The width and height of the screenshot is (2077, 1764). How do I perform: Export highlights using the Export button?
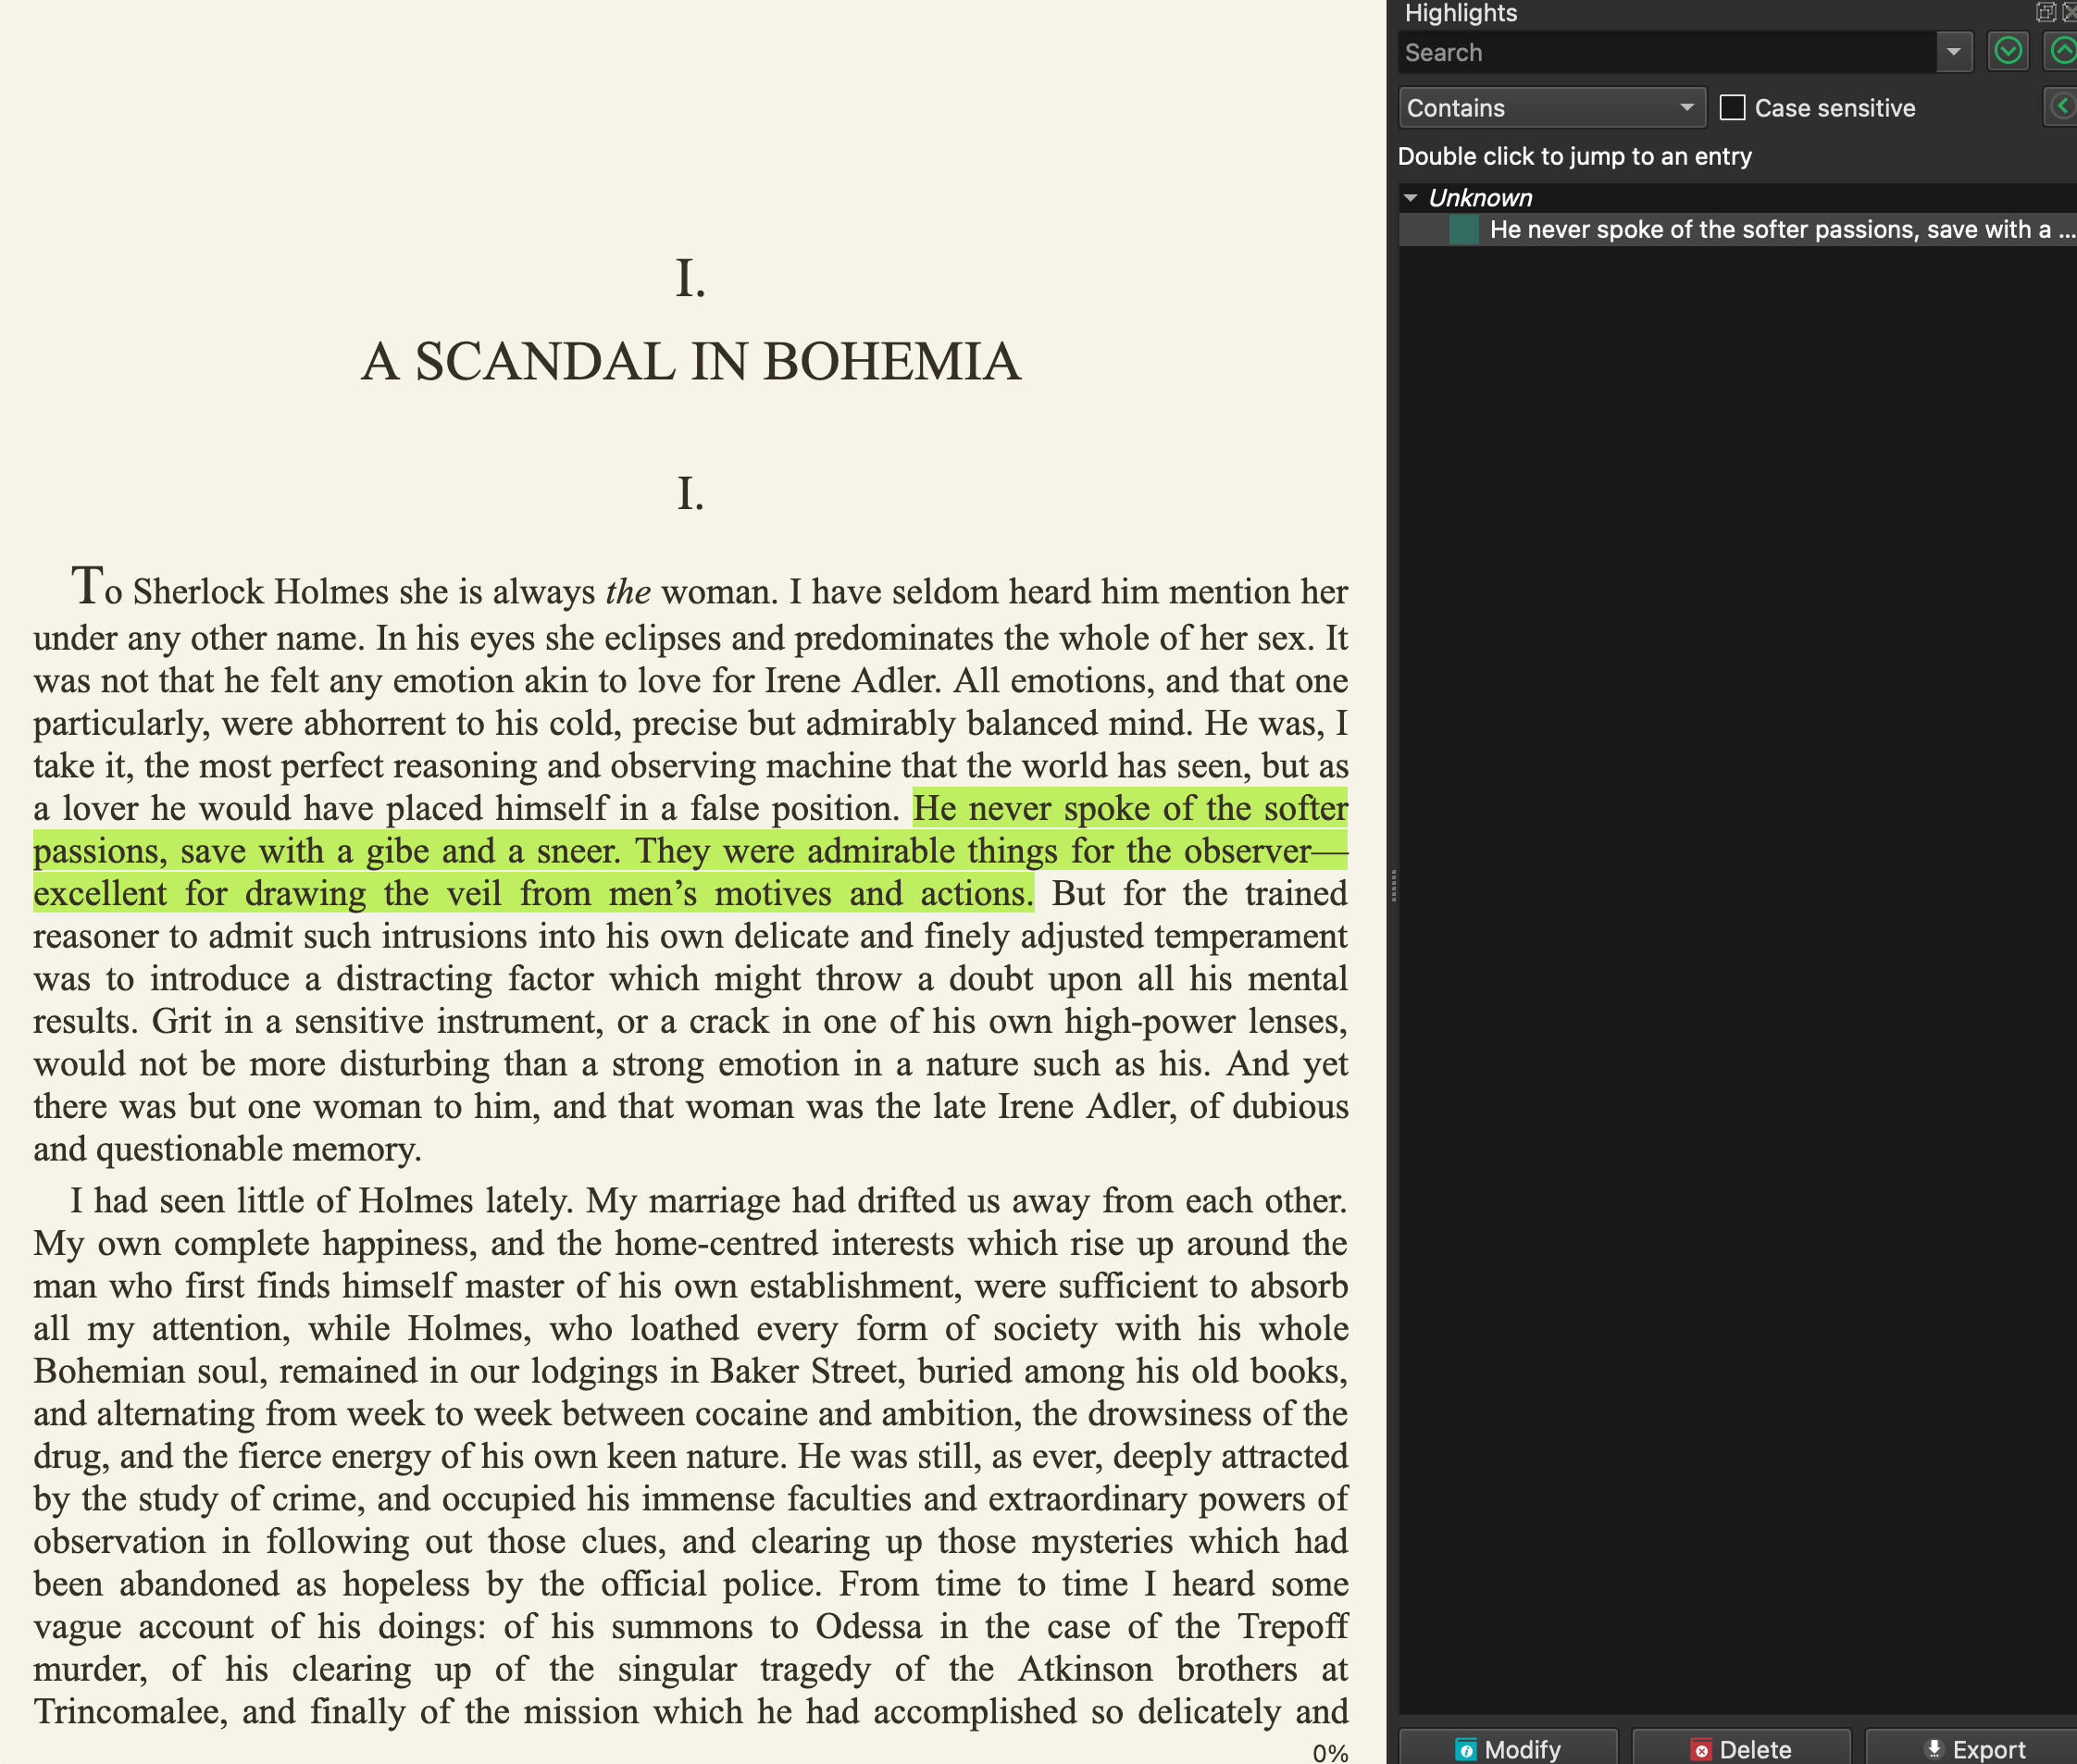1974,1749
